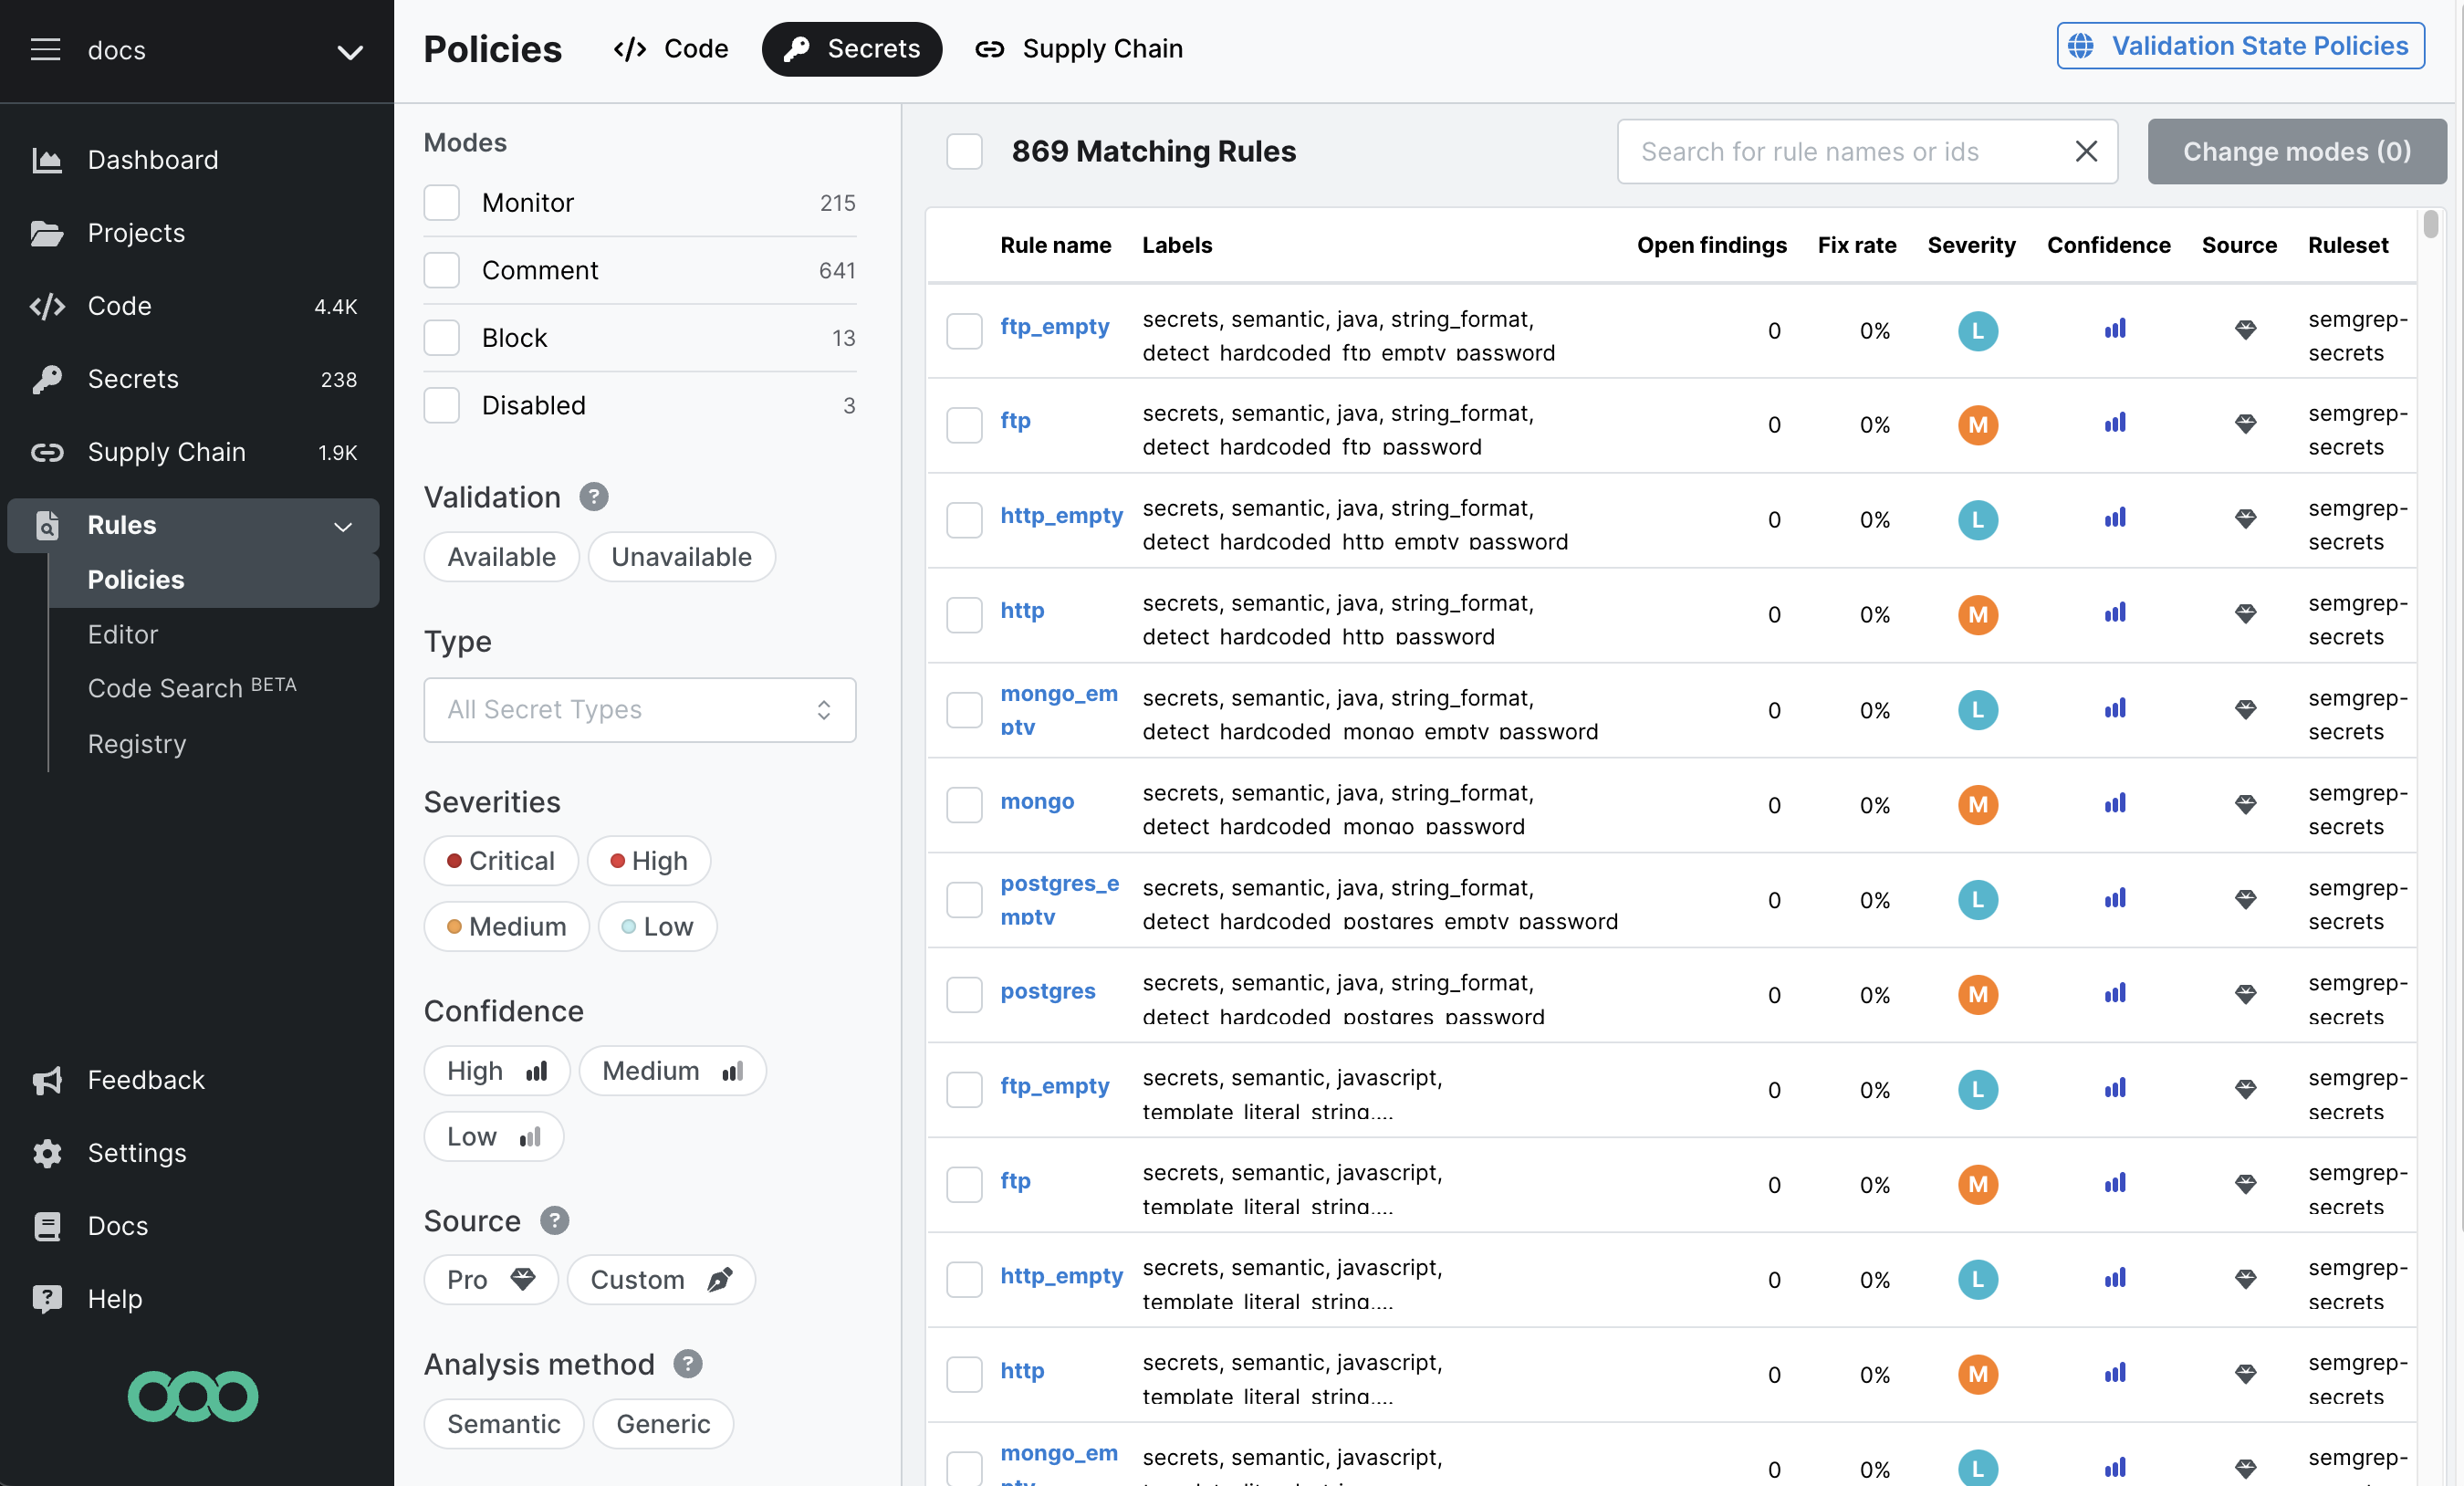
Task: Expand the docs organization dropdown
Action: pos(349,51)
